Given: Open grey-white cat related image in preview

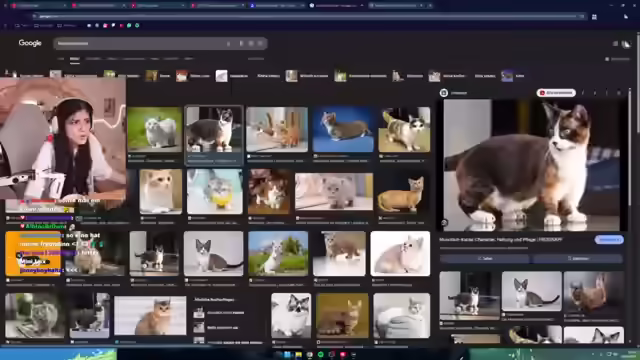Looking at the screenshot, I should [531, 291].
